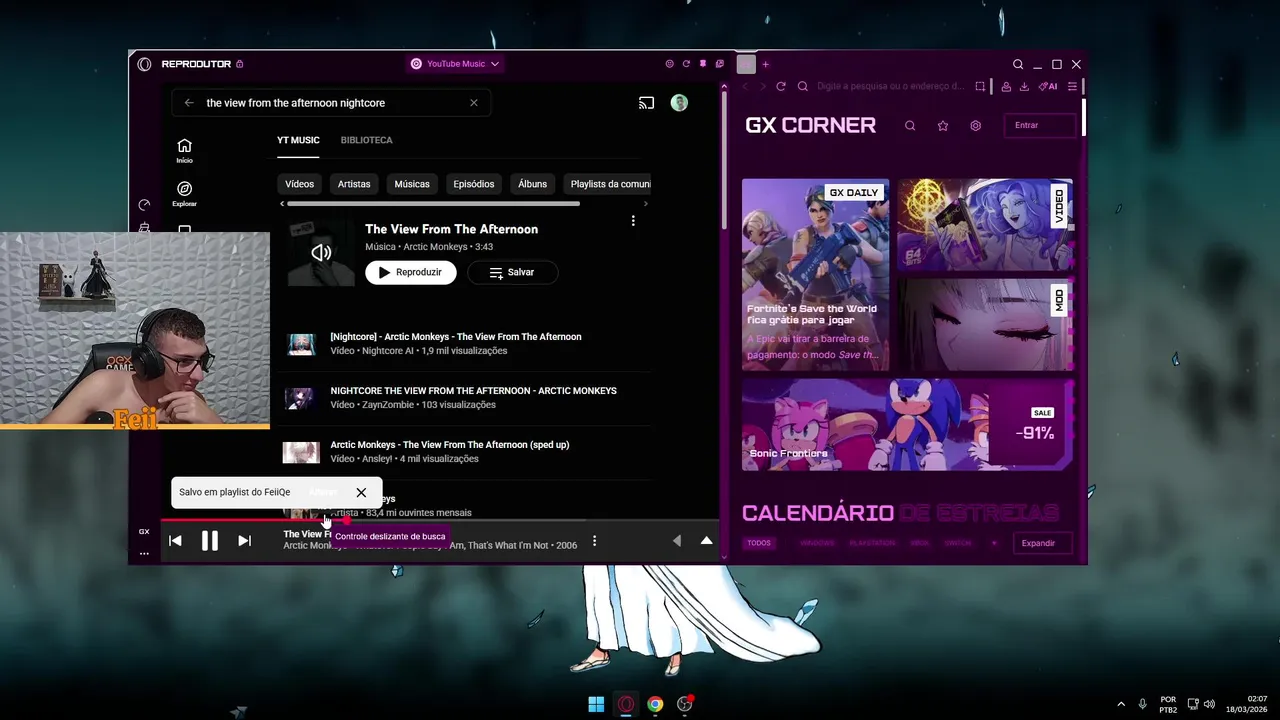Click the GX icon in Opera sidebar
The image size is (1280, 720).
pos(144,532)
